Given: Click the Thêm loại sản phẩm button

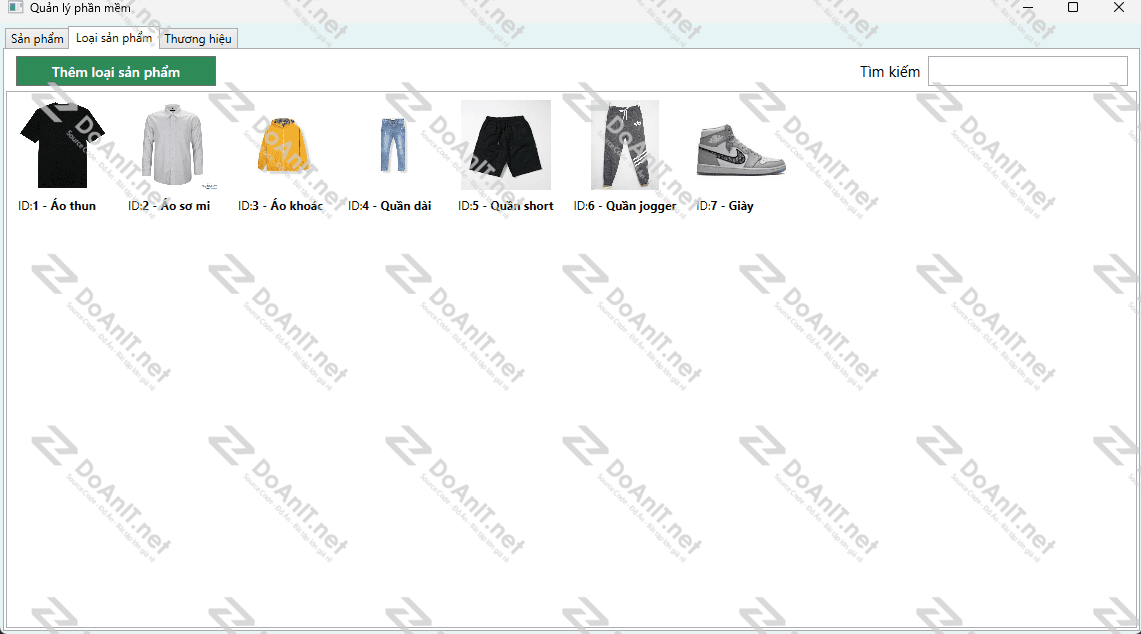Looking at the screenshot, I should (116, 72).
